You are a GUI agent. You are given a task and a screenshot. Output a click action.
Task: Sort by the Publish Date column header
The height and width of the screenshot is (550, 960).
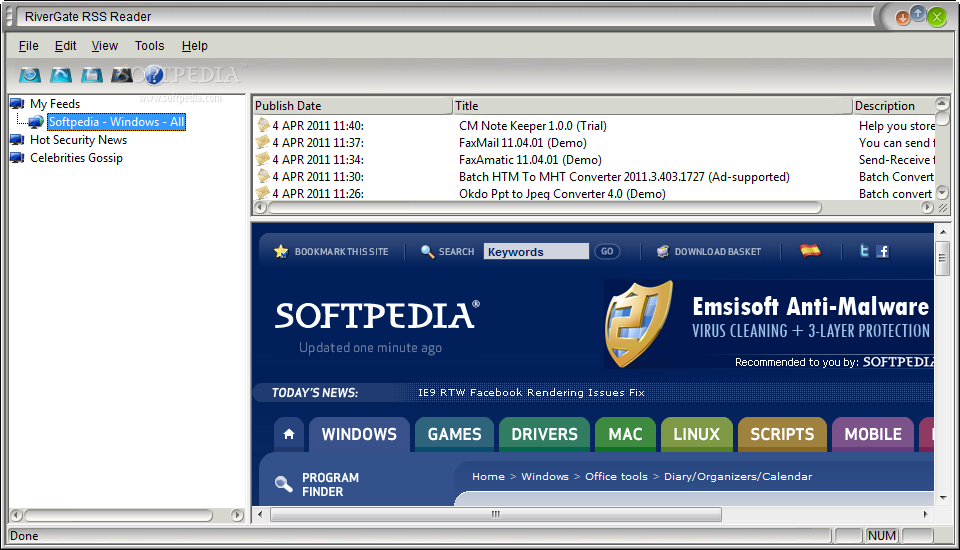352,106
